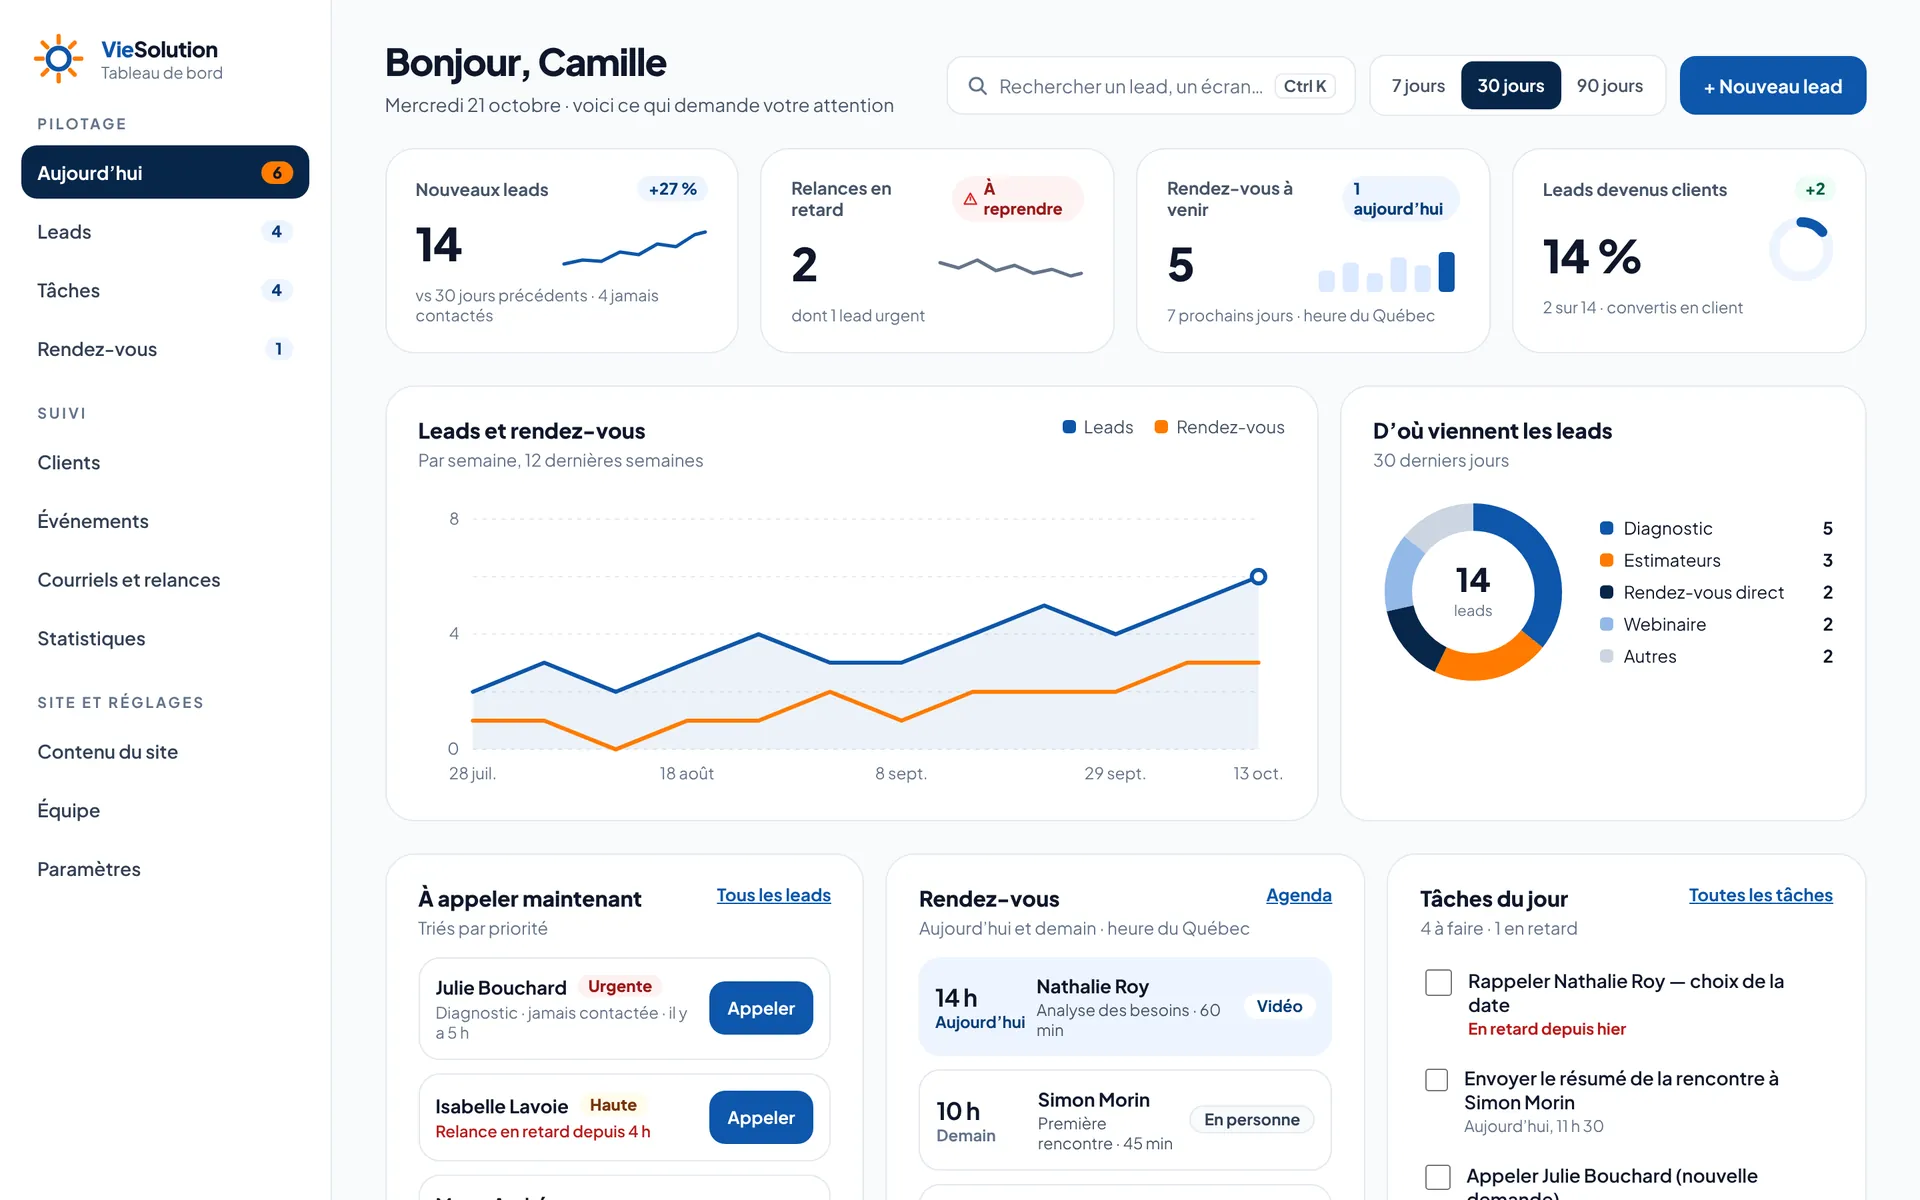Click the Estimateurs legend swatch
Screen dimensions: 1920x1200
[1606, 560]
